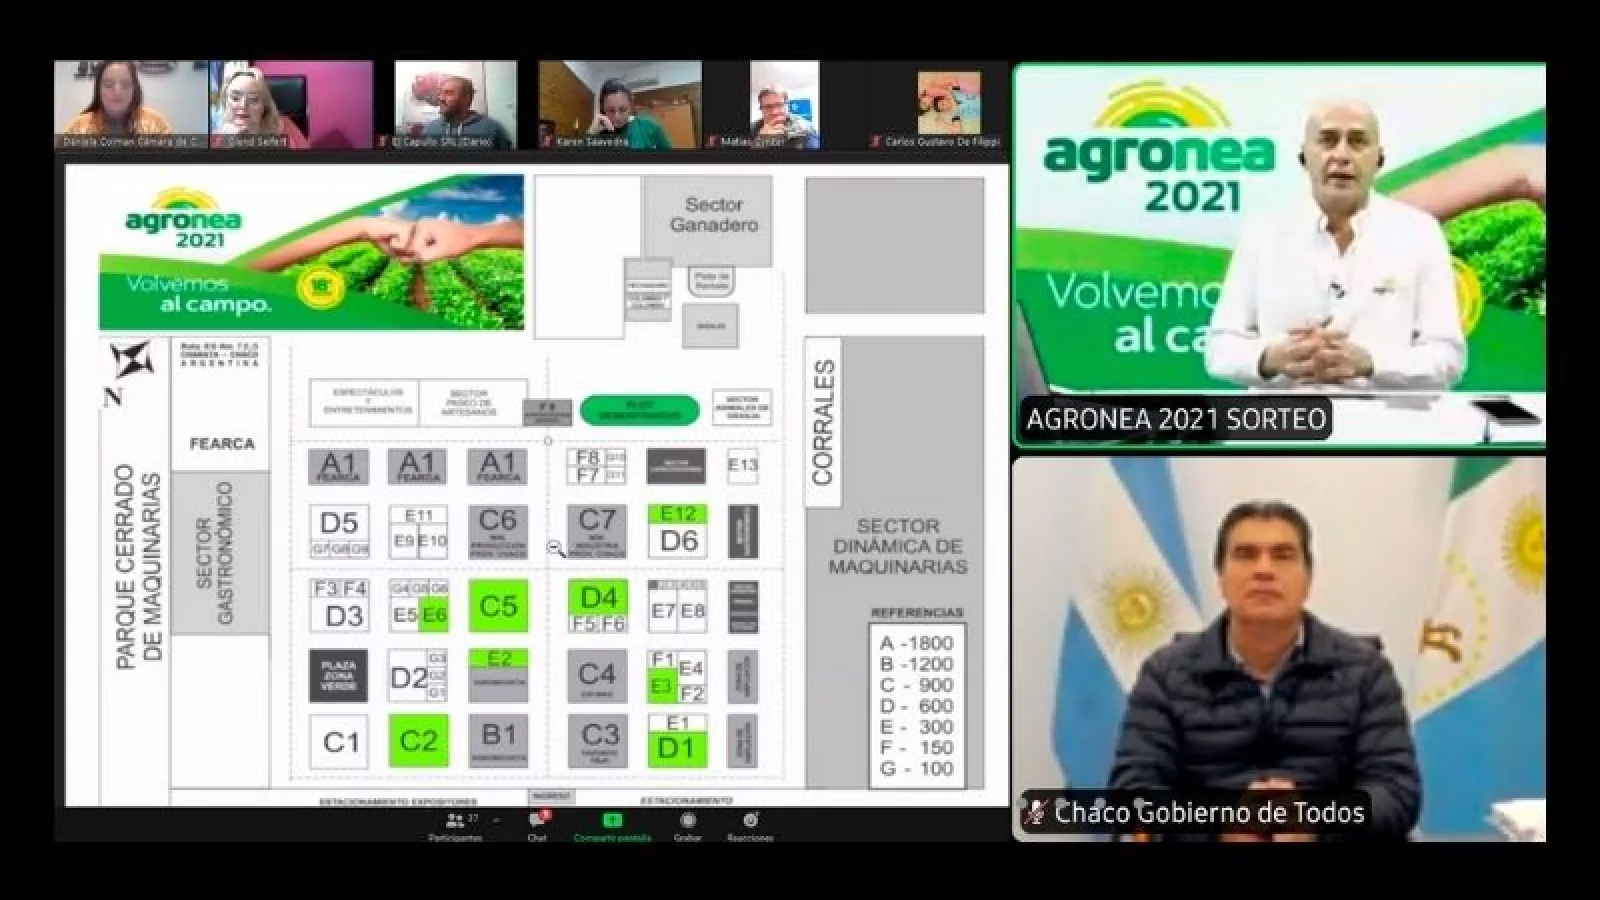Open the Chat panel with unread badge
Image resolution: width=1600 pixels, height=900 pixels.
(537, 822)
